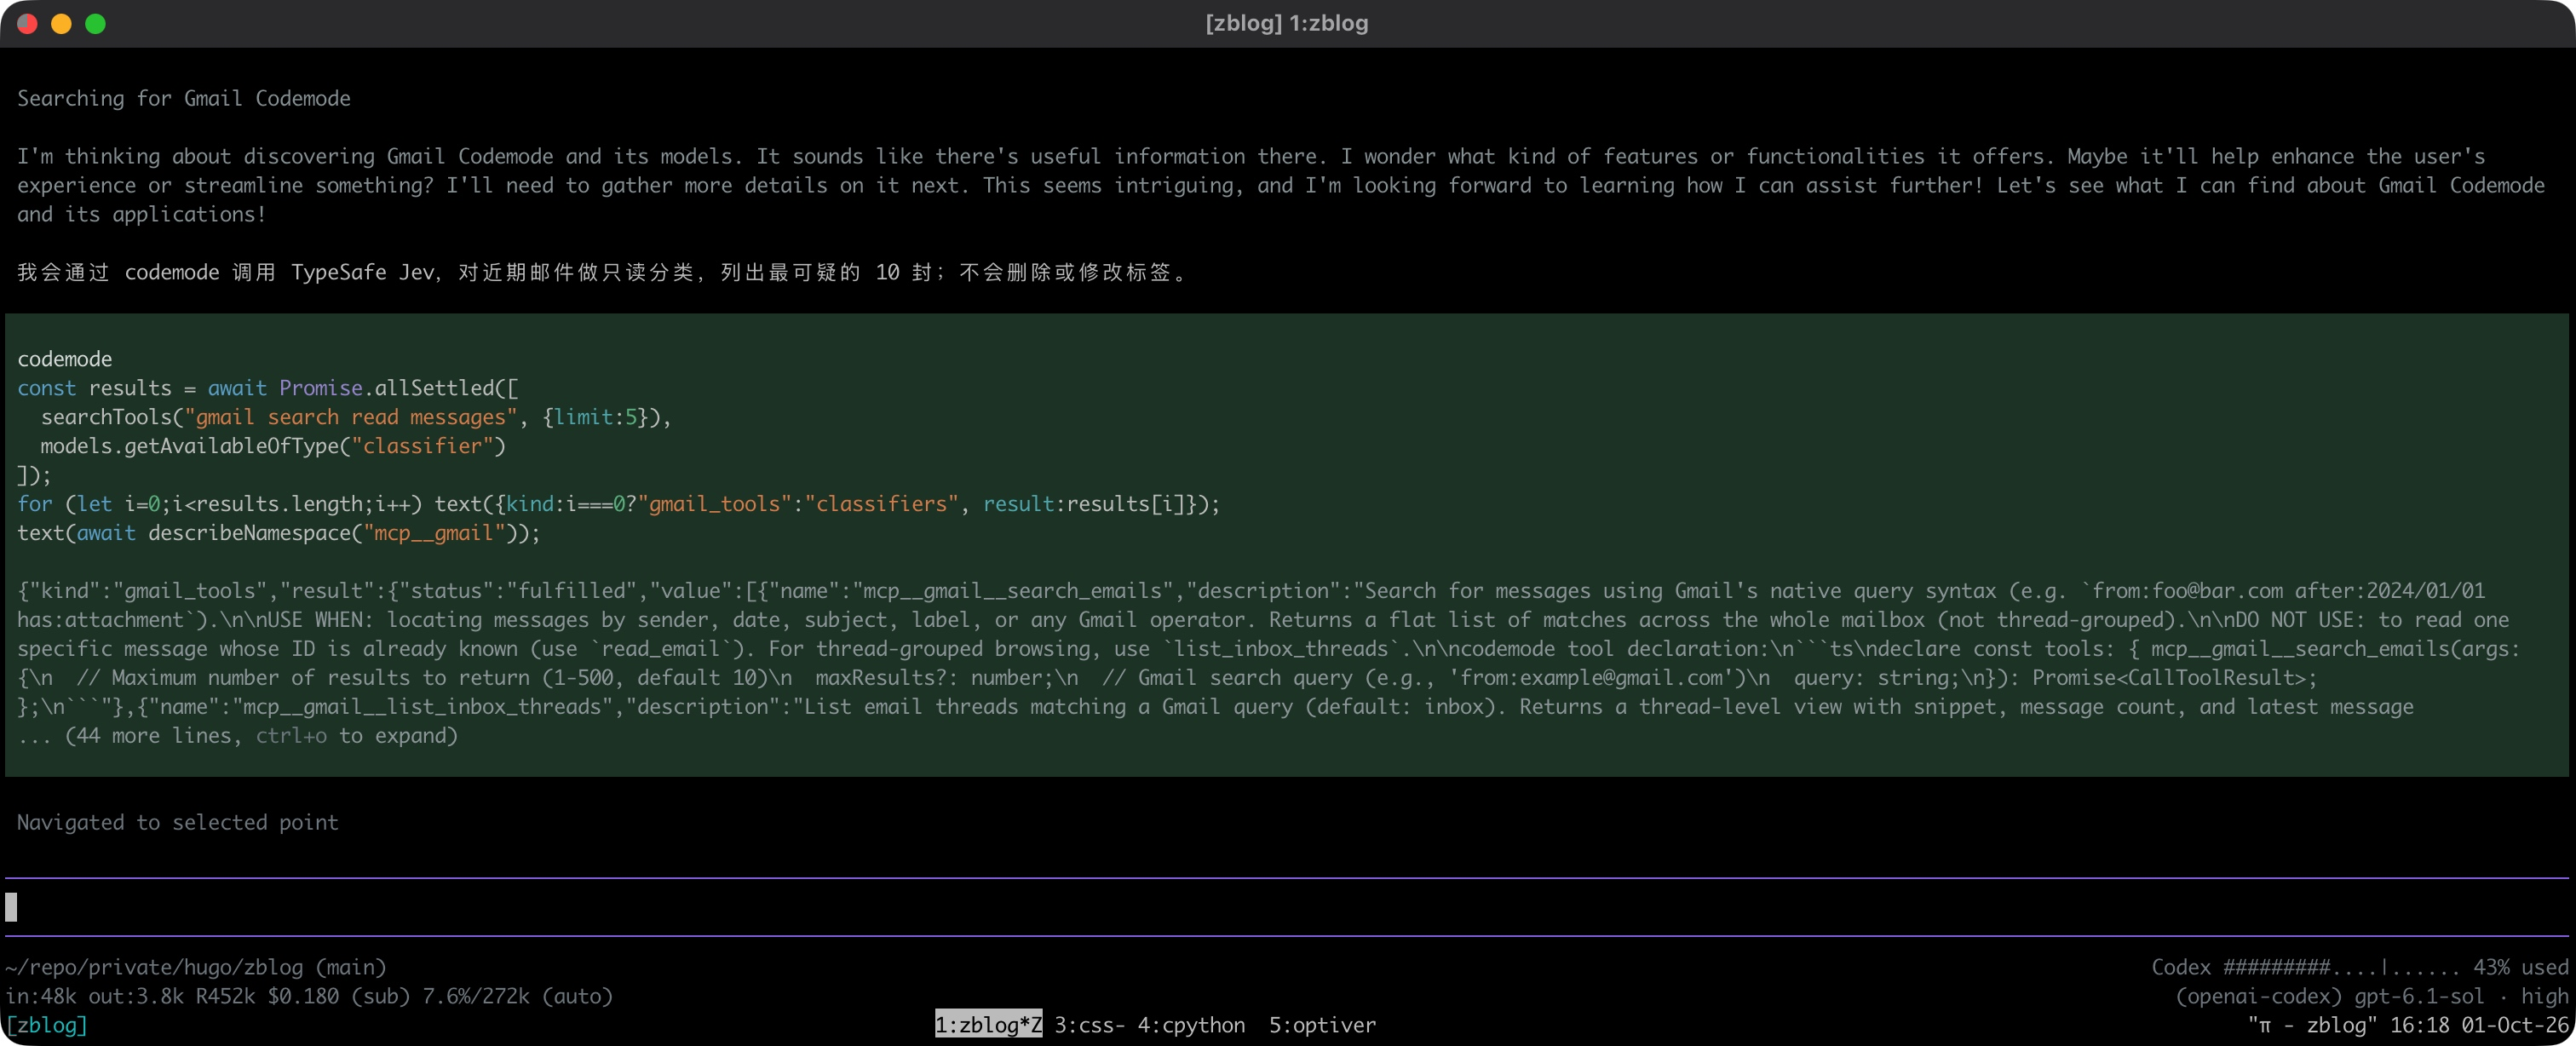2576x1046 pixels.
Task: Click the 'high' reasoning level label
Action: coord(2544,996)
